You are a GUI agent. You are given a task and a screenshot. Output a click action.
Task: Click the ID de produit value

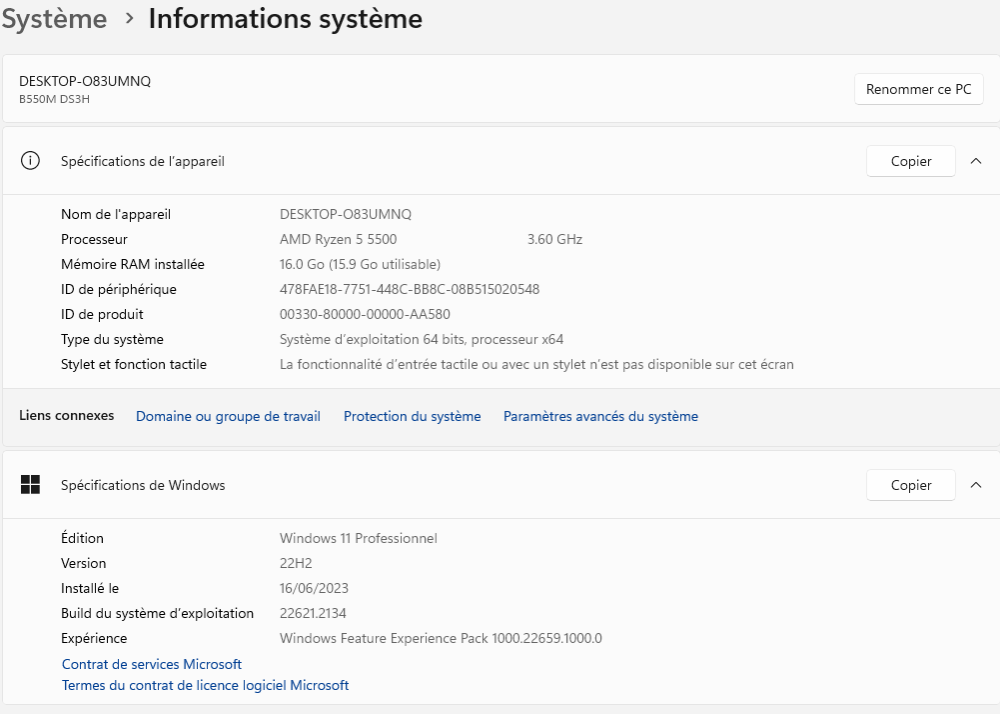coord(365,314)
